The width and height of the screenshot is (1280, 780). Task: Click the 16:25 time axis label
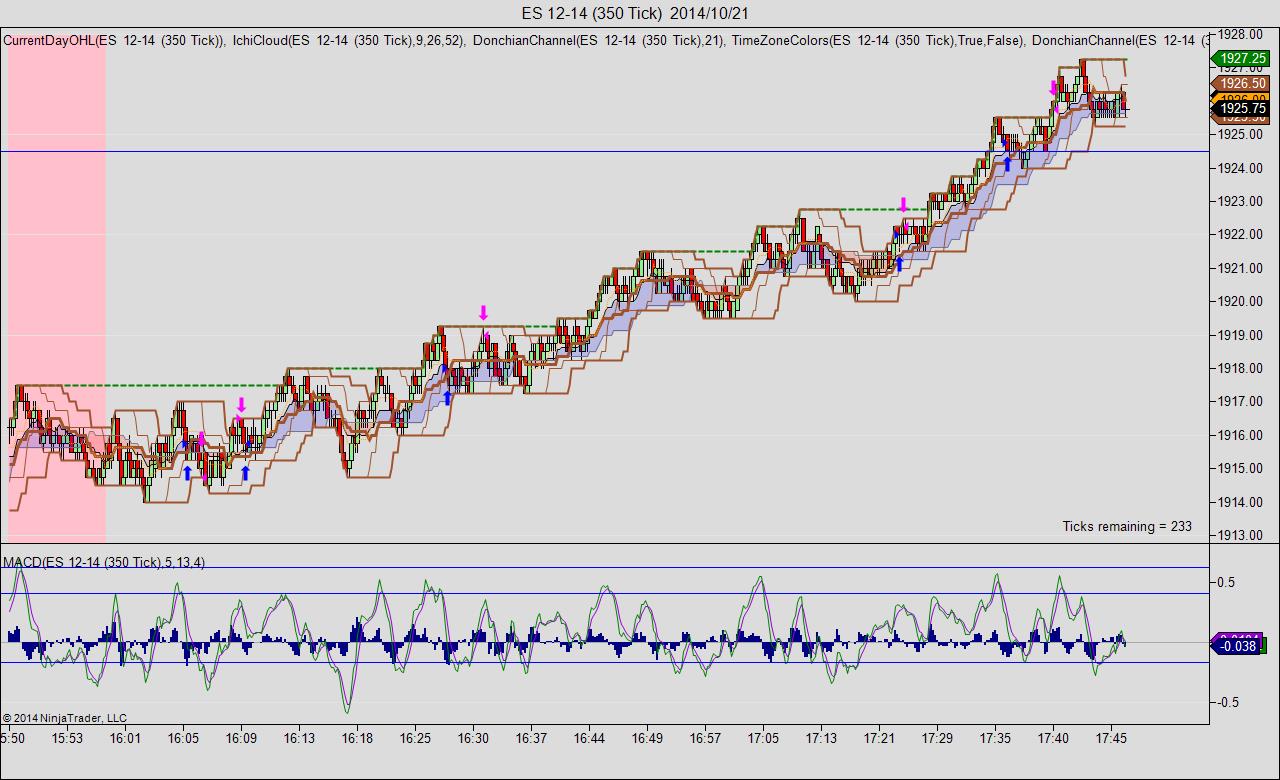415,738
